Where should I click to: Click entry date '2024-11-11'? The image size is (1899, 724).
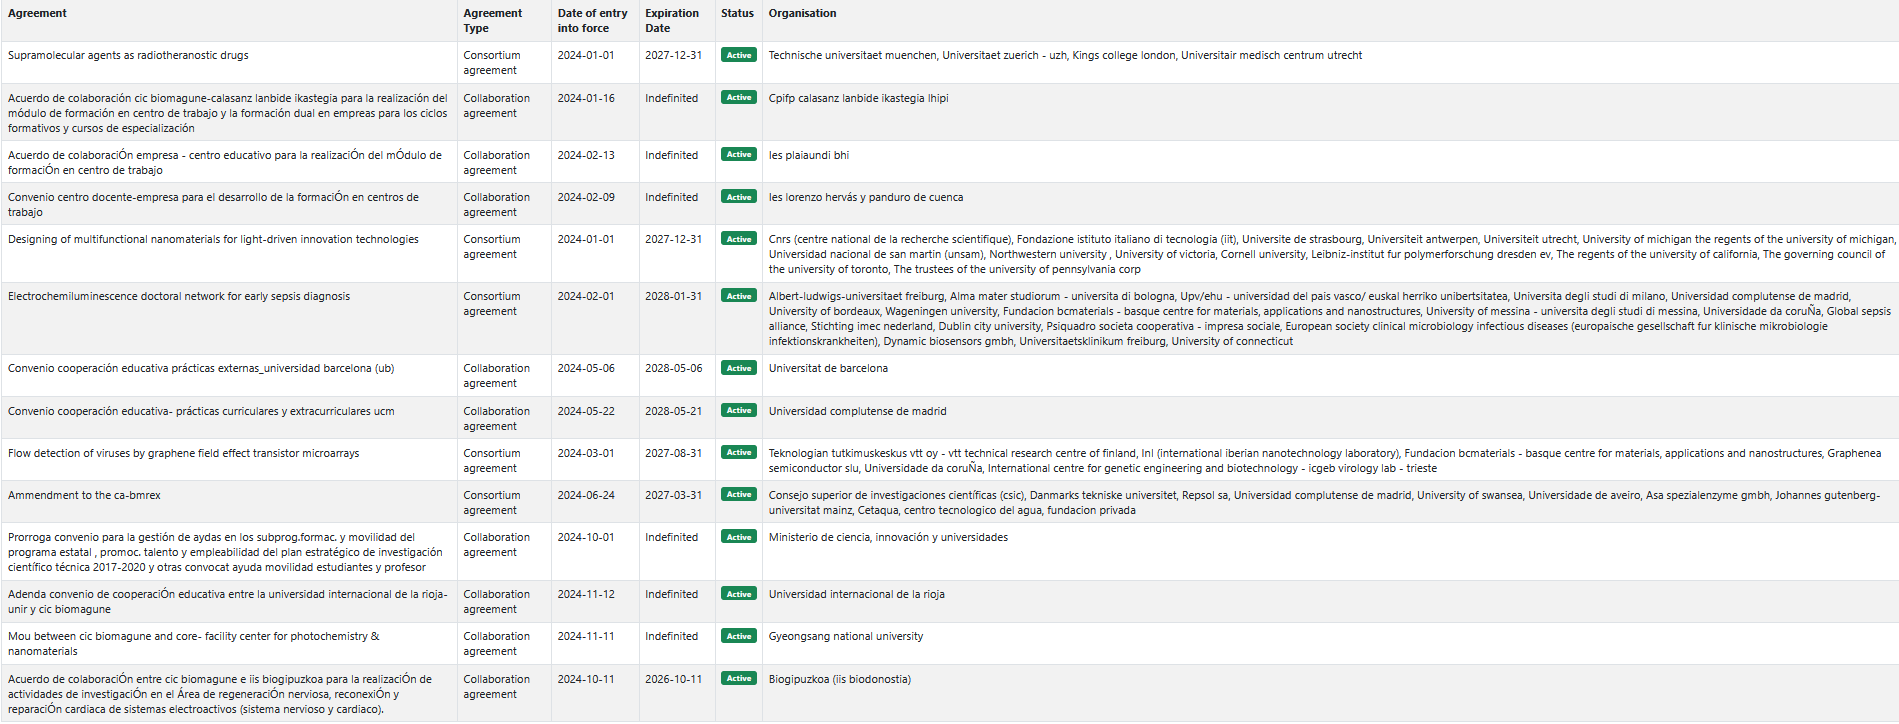[586, 636]
